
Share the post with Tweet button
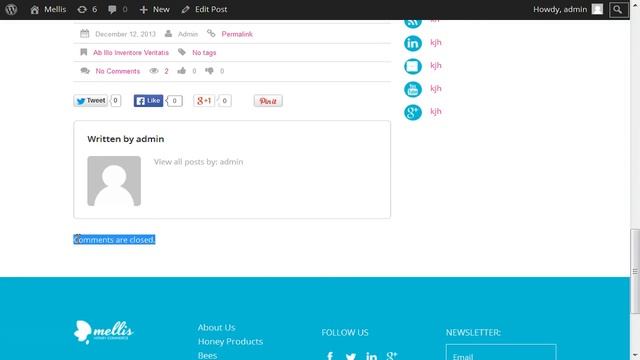click(91, 100)
